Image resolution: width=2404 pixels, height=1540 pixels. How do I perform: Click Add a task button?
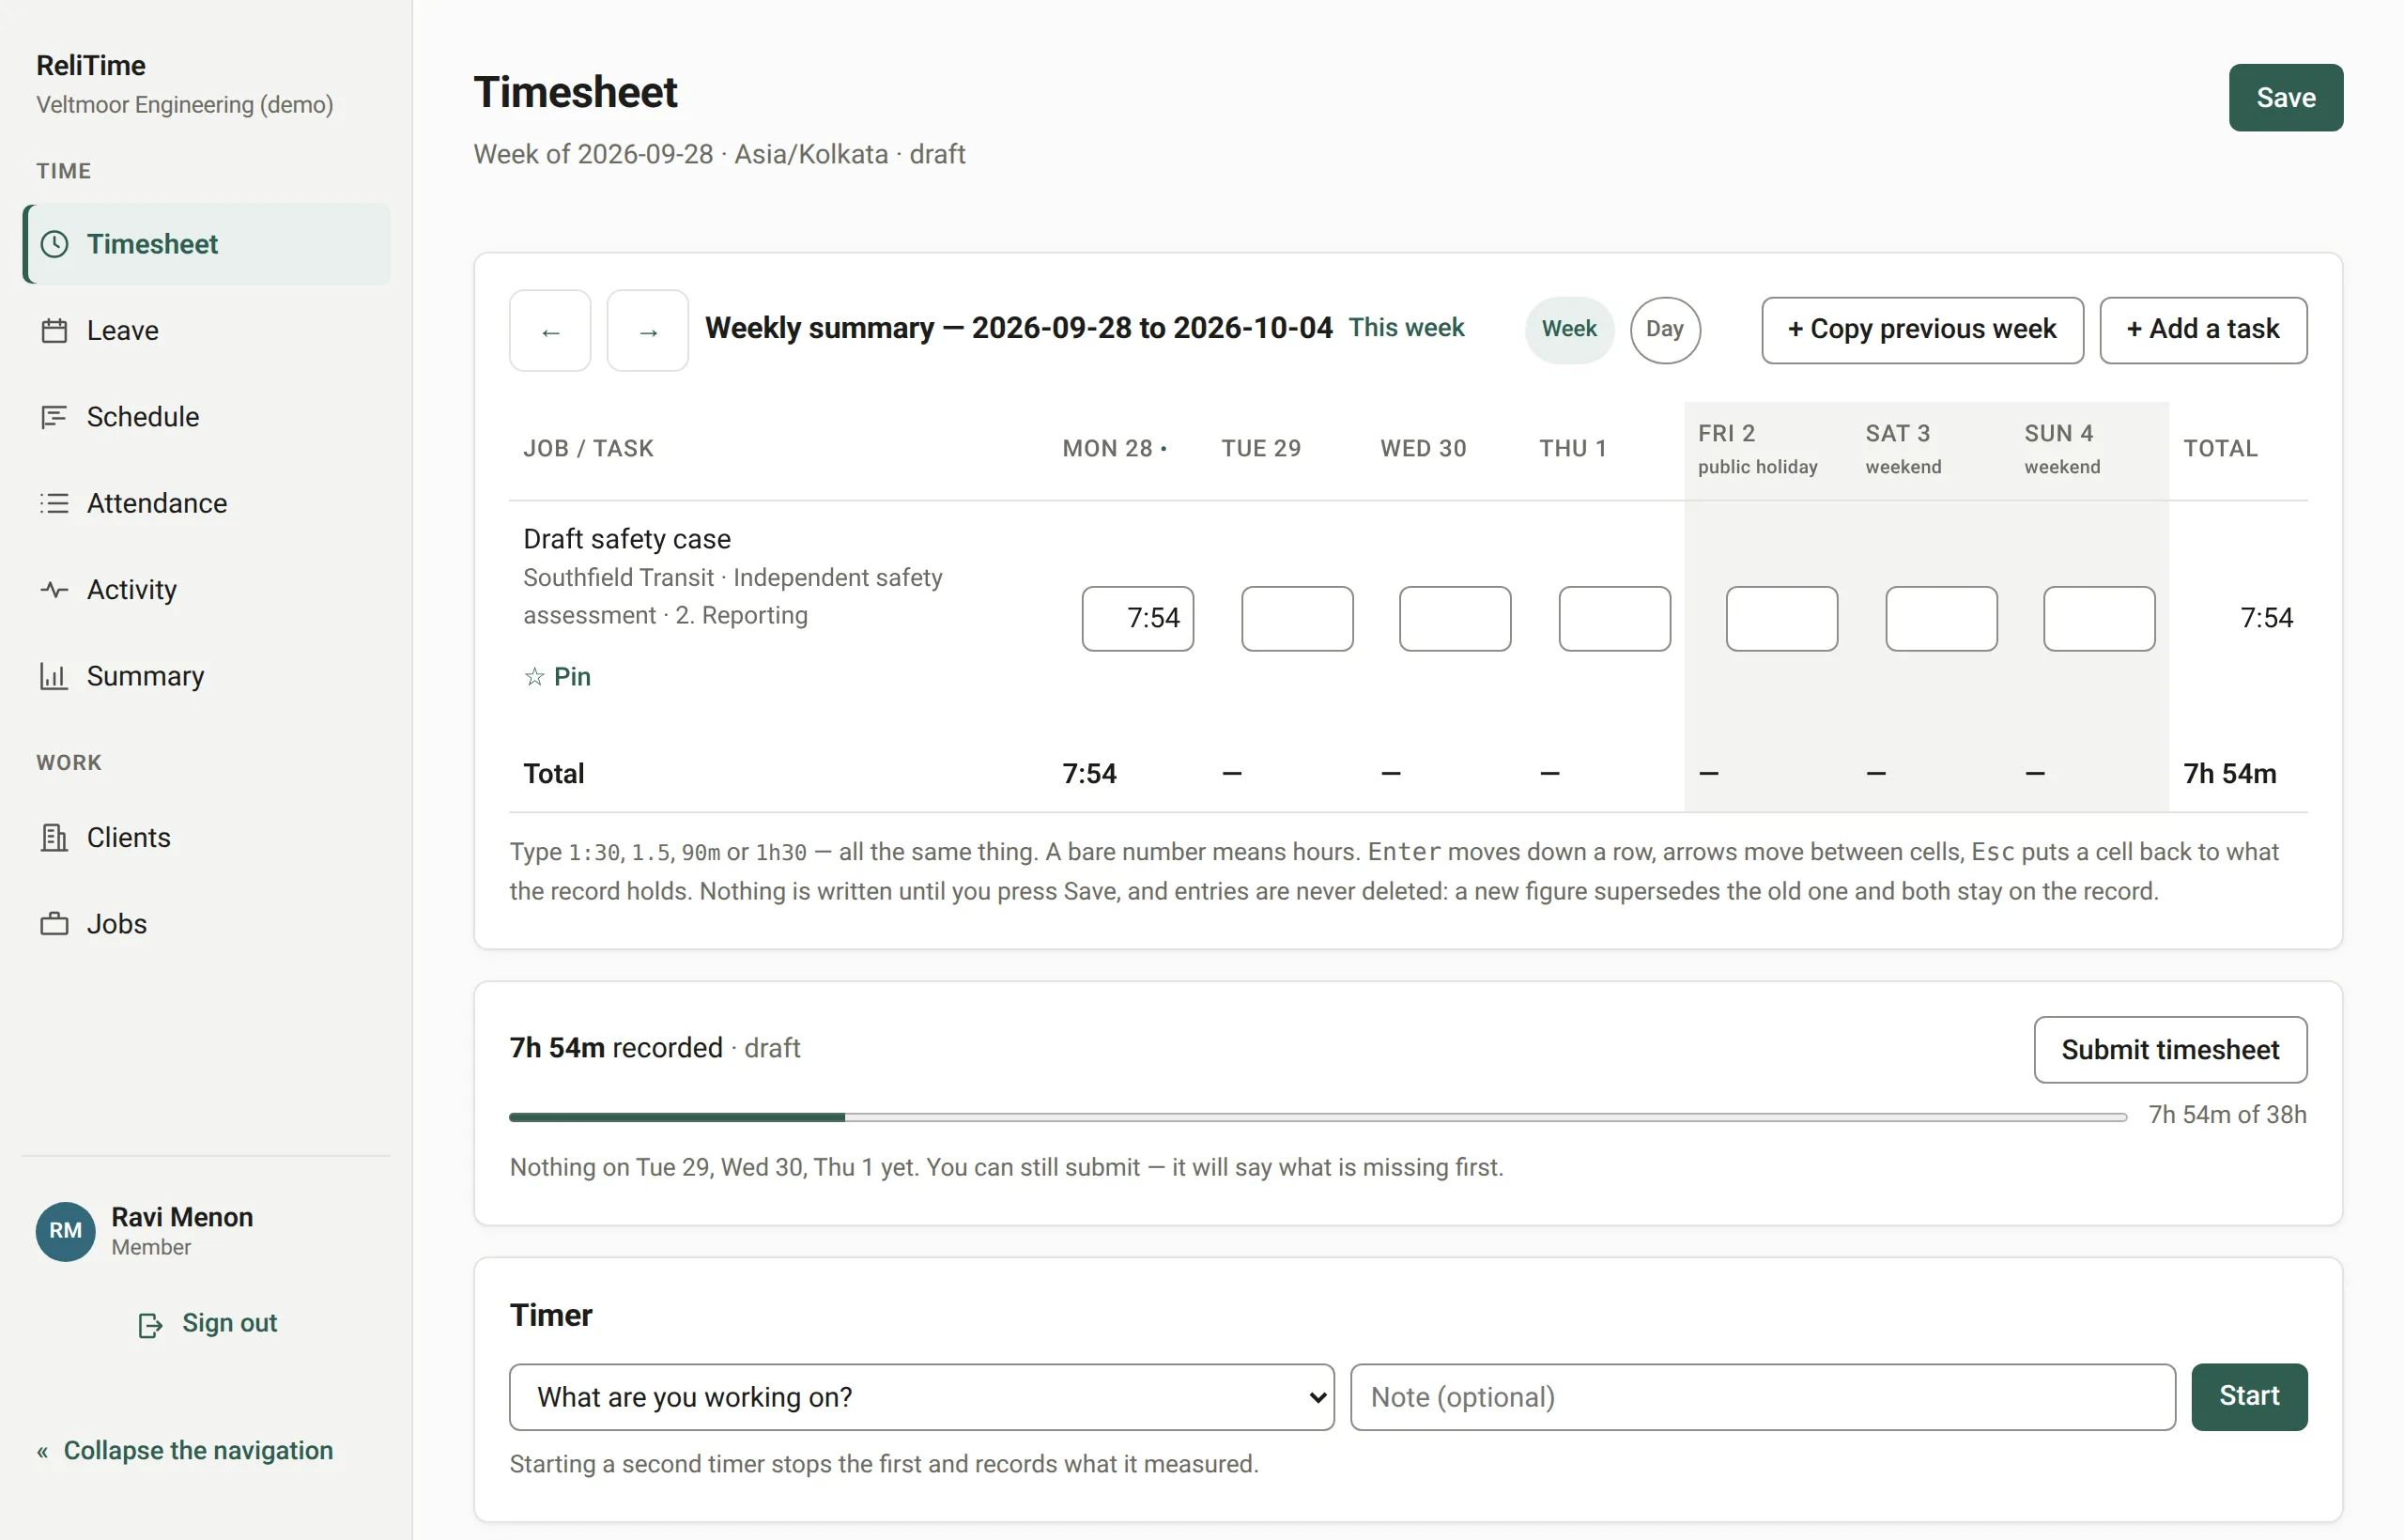tap(2203, 329)
